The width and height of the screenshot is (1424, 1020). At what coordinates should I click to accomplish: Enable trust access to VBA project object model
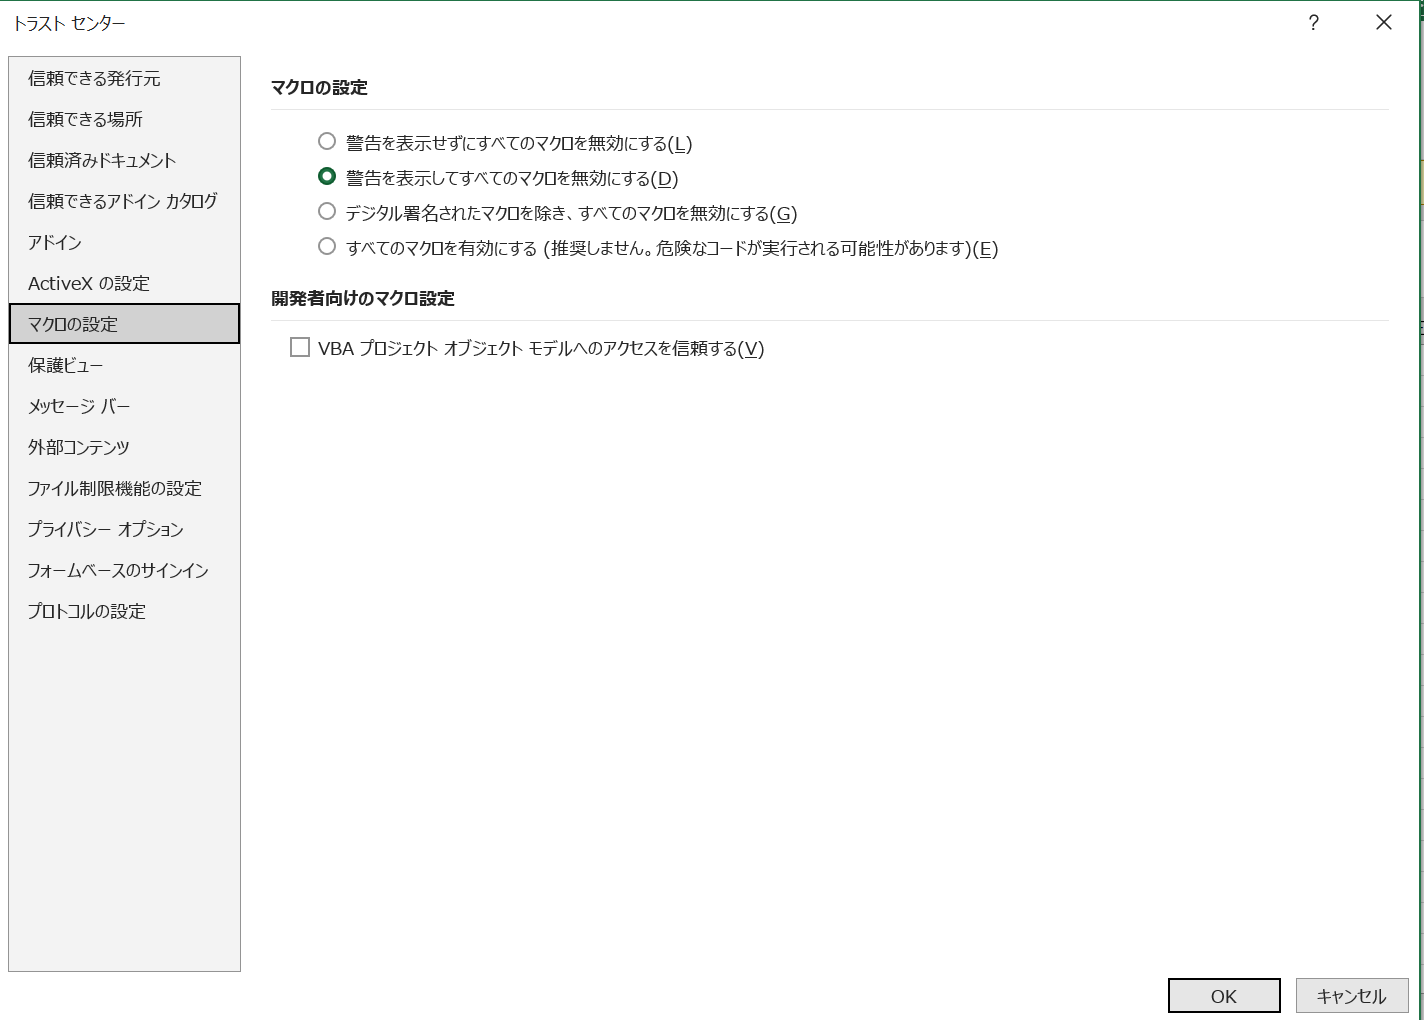(300, 348)
